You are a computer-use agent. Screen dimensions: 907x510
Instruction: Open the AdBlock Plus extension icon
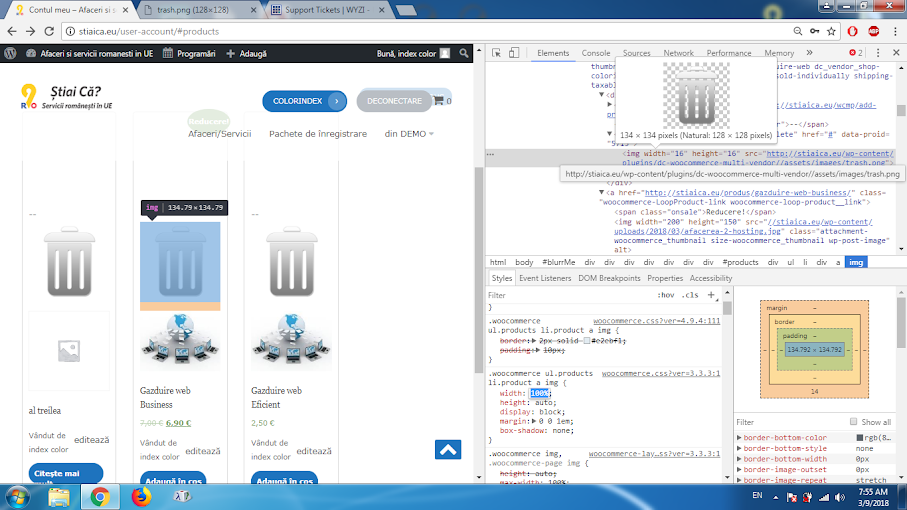873,31
